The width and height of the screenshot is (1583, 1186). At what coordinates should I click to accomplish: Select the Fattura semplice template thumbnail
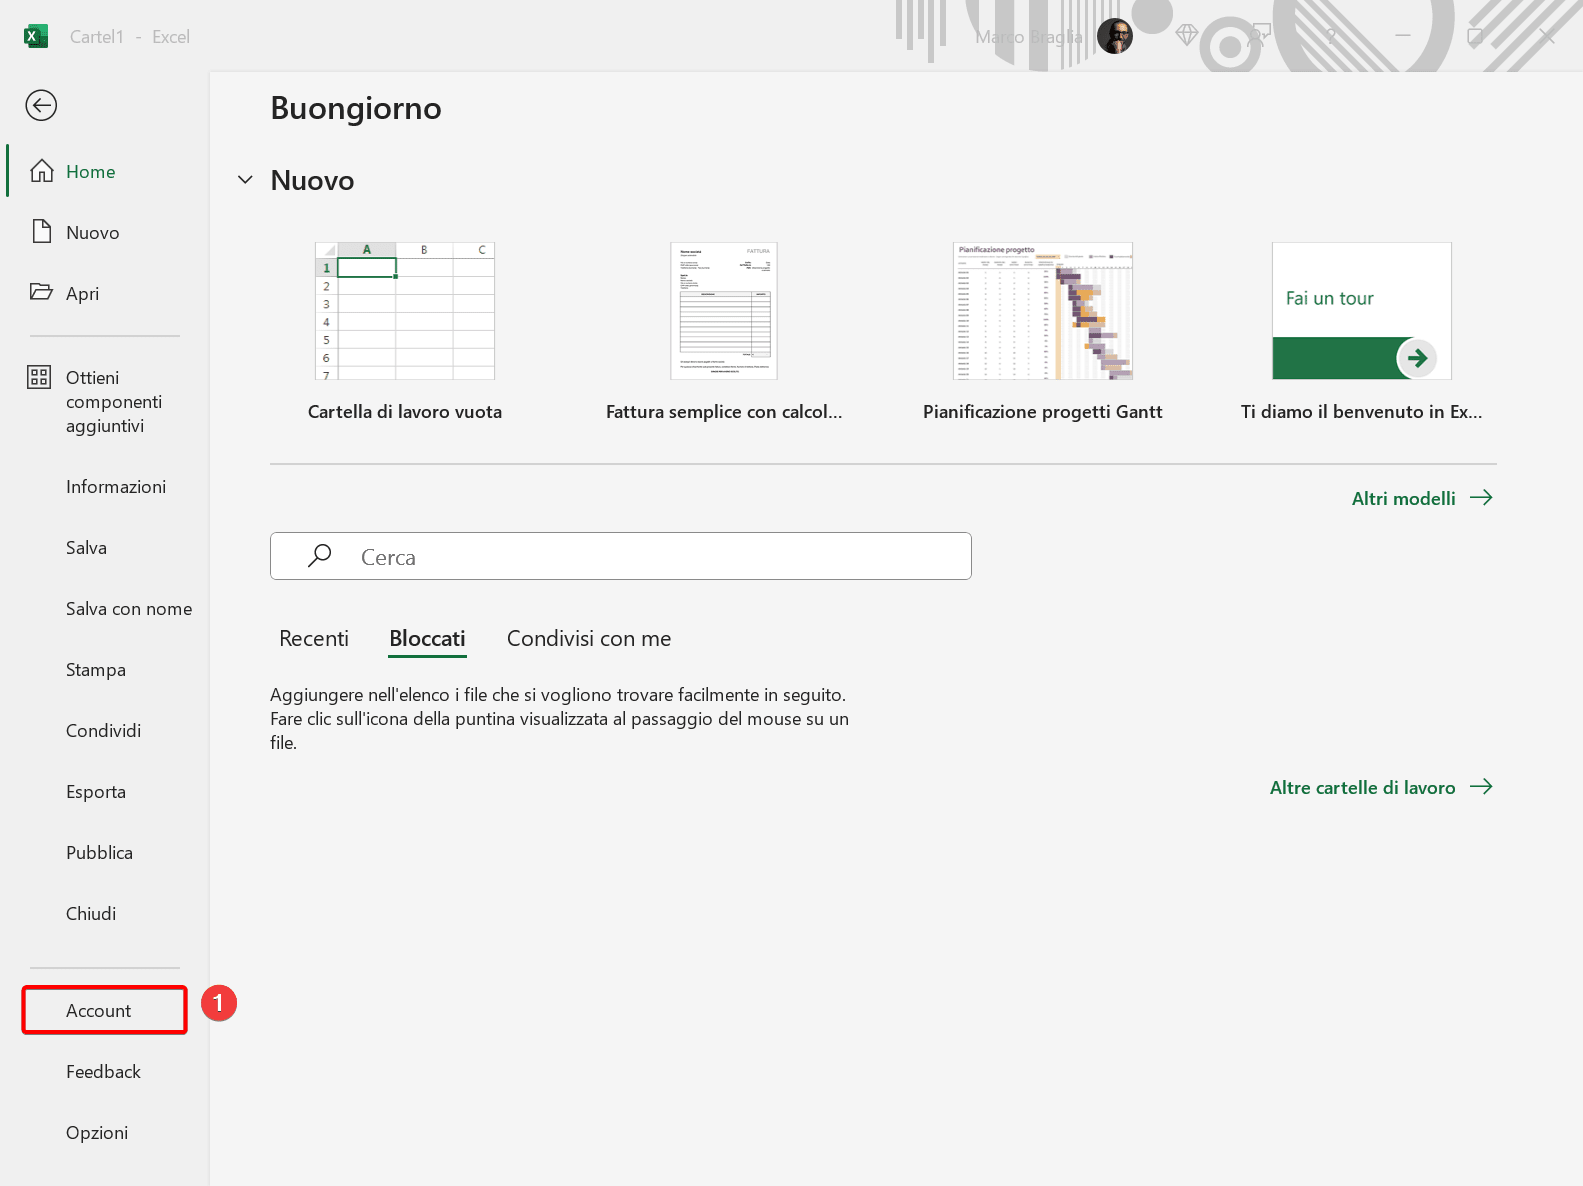point(724,311)
